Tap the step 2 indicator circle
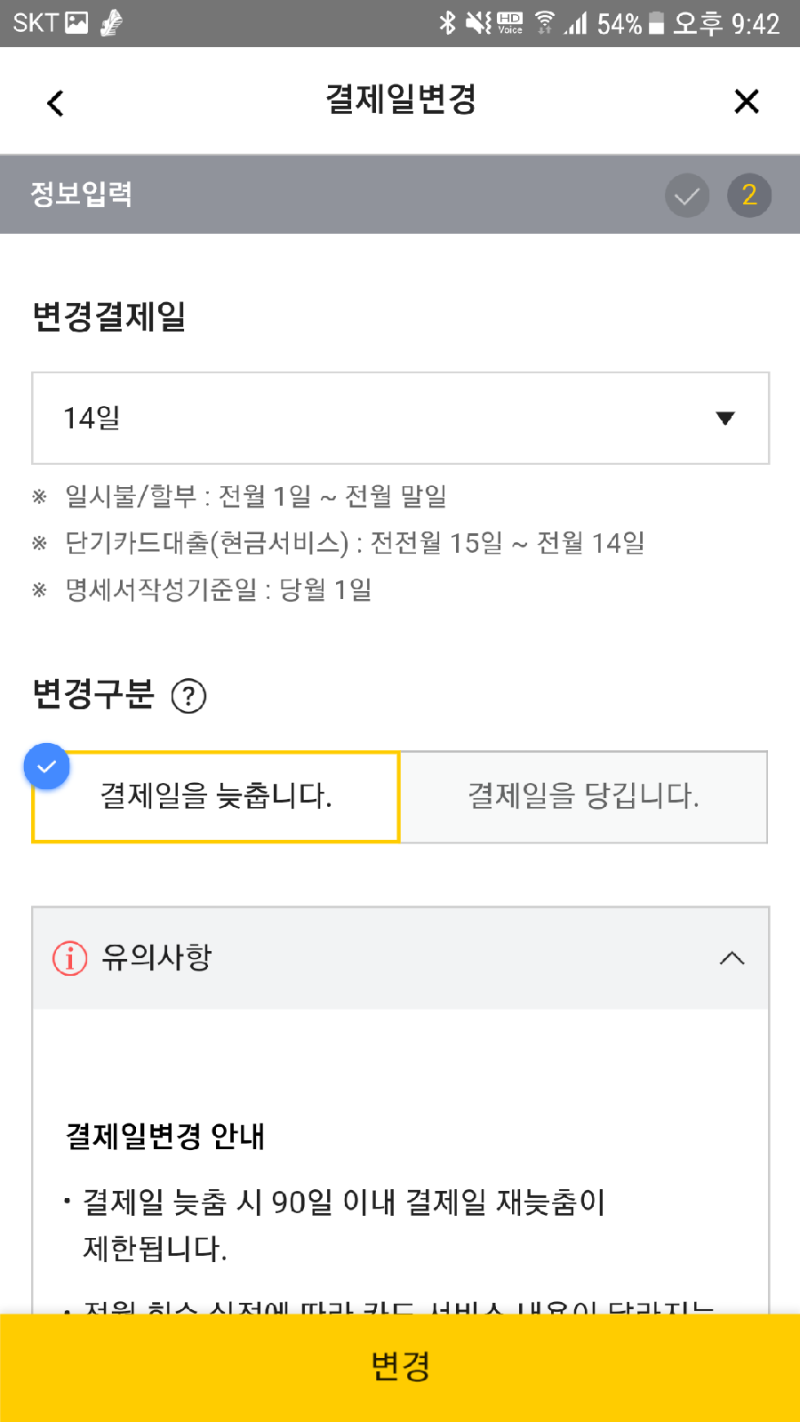The width and height of the screenshot is (800, 1422). pos(749,196)
